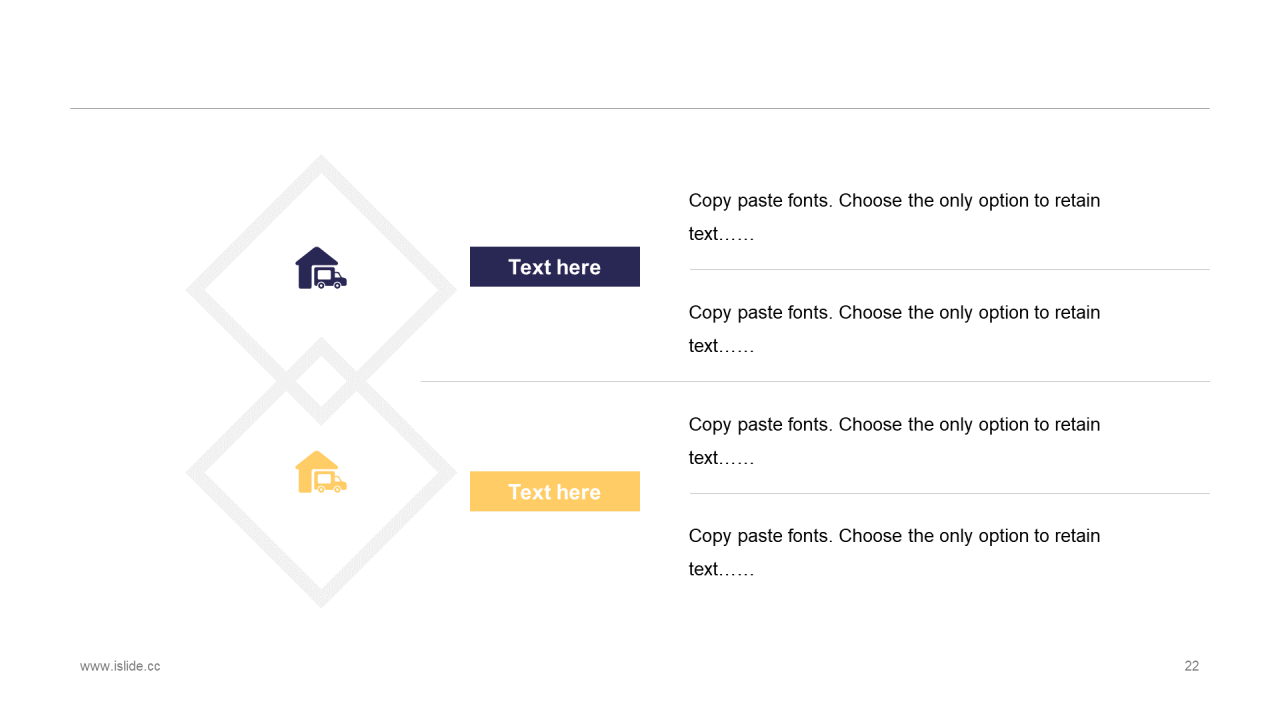Click the 'text……' line of the last paragraph

pos(721,569)
